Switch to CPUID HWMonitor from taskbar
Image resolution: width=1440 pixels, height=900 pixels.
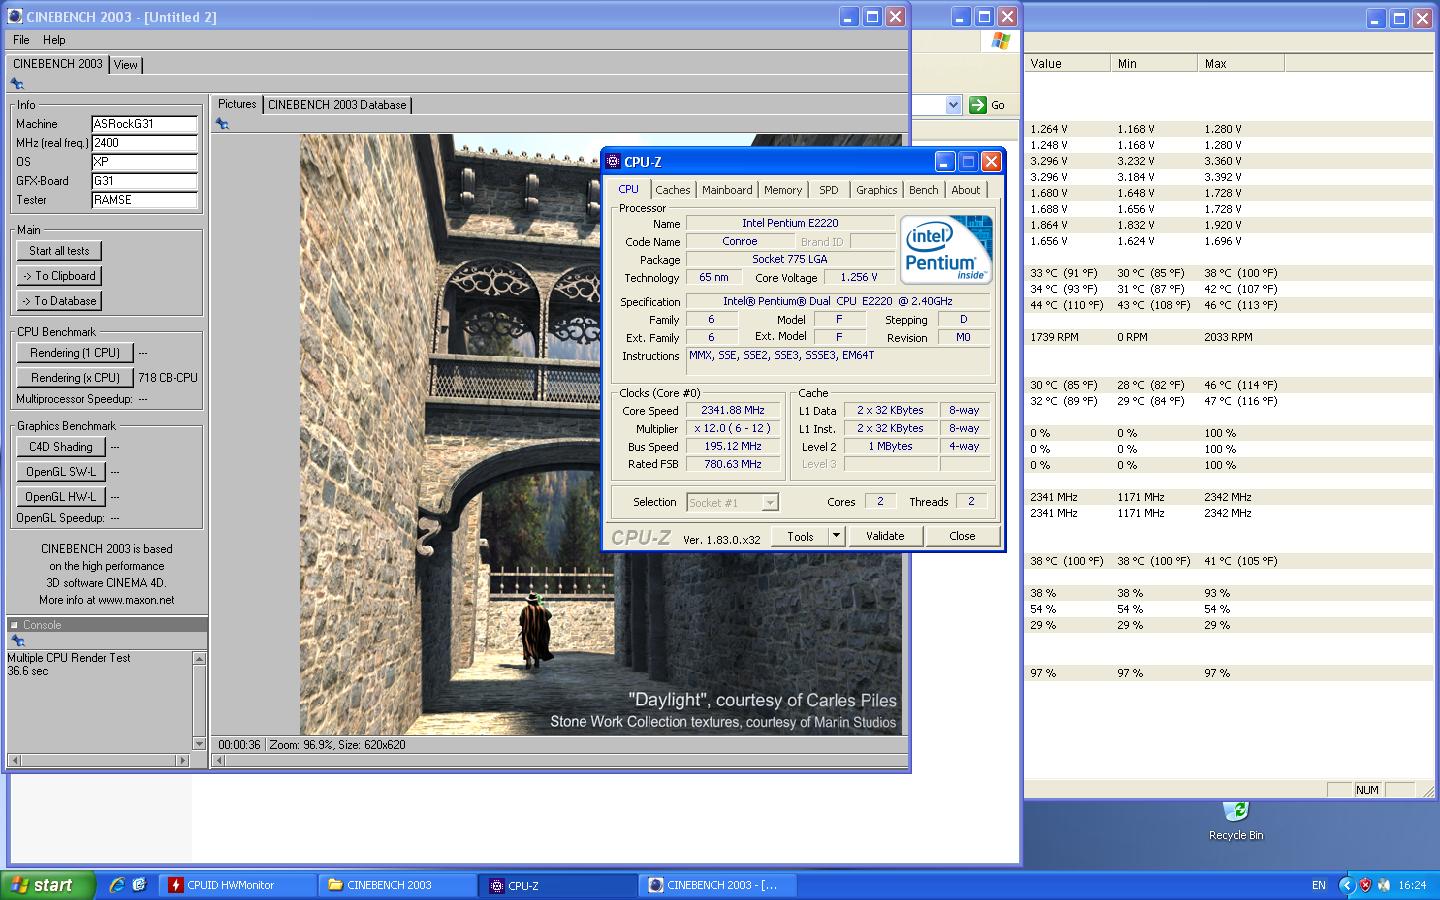[x=236, y=885]
